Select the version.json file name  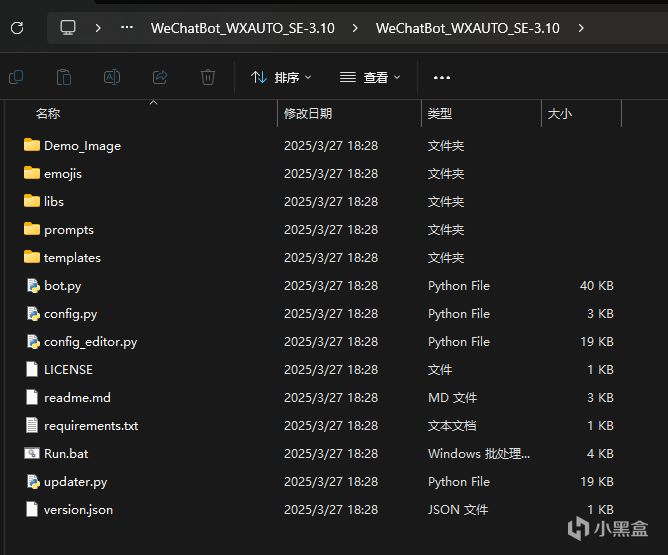(x=78, y=510)
